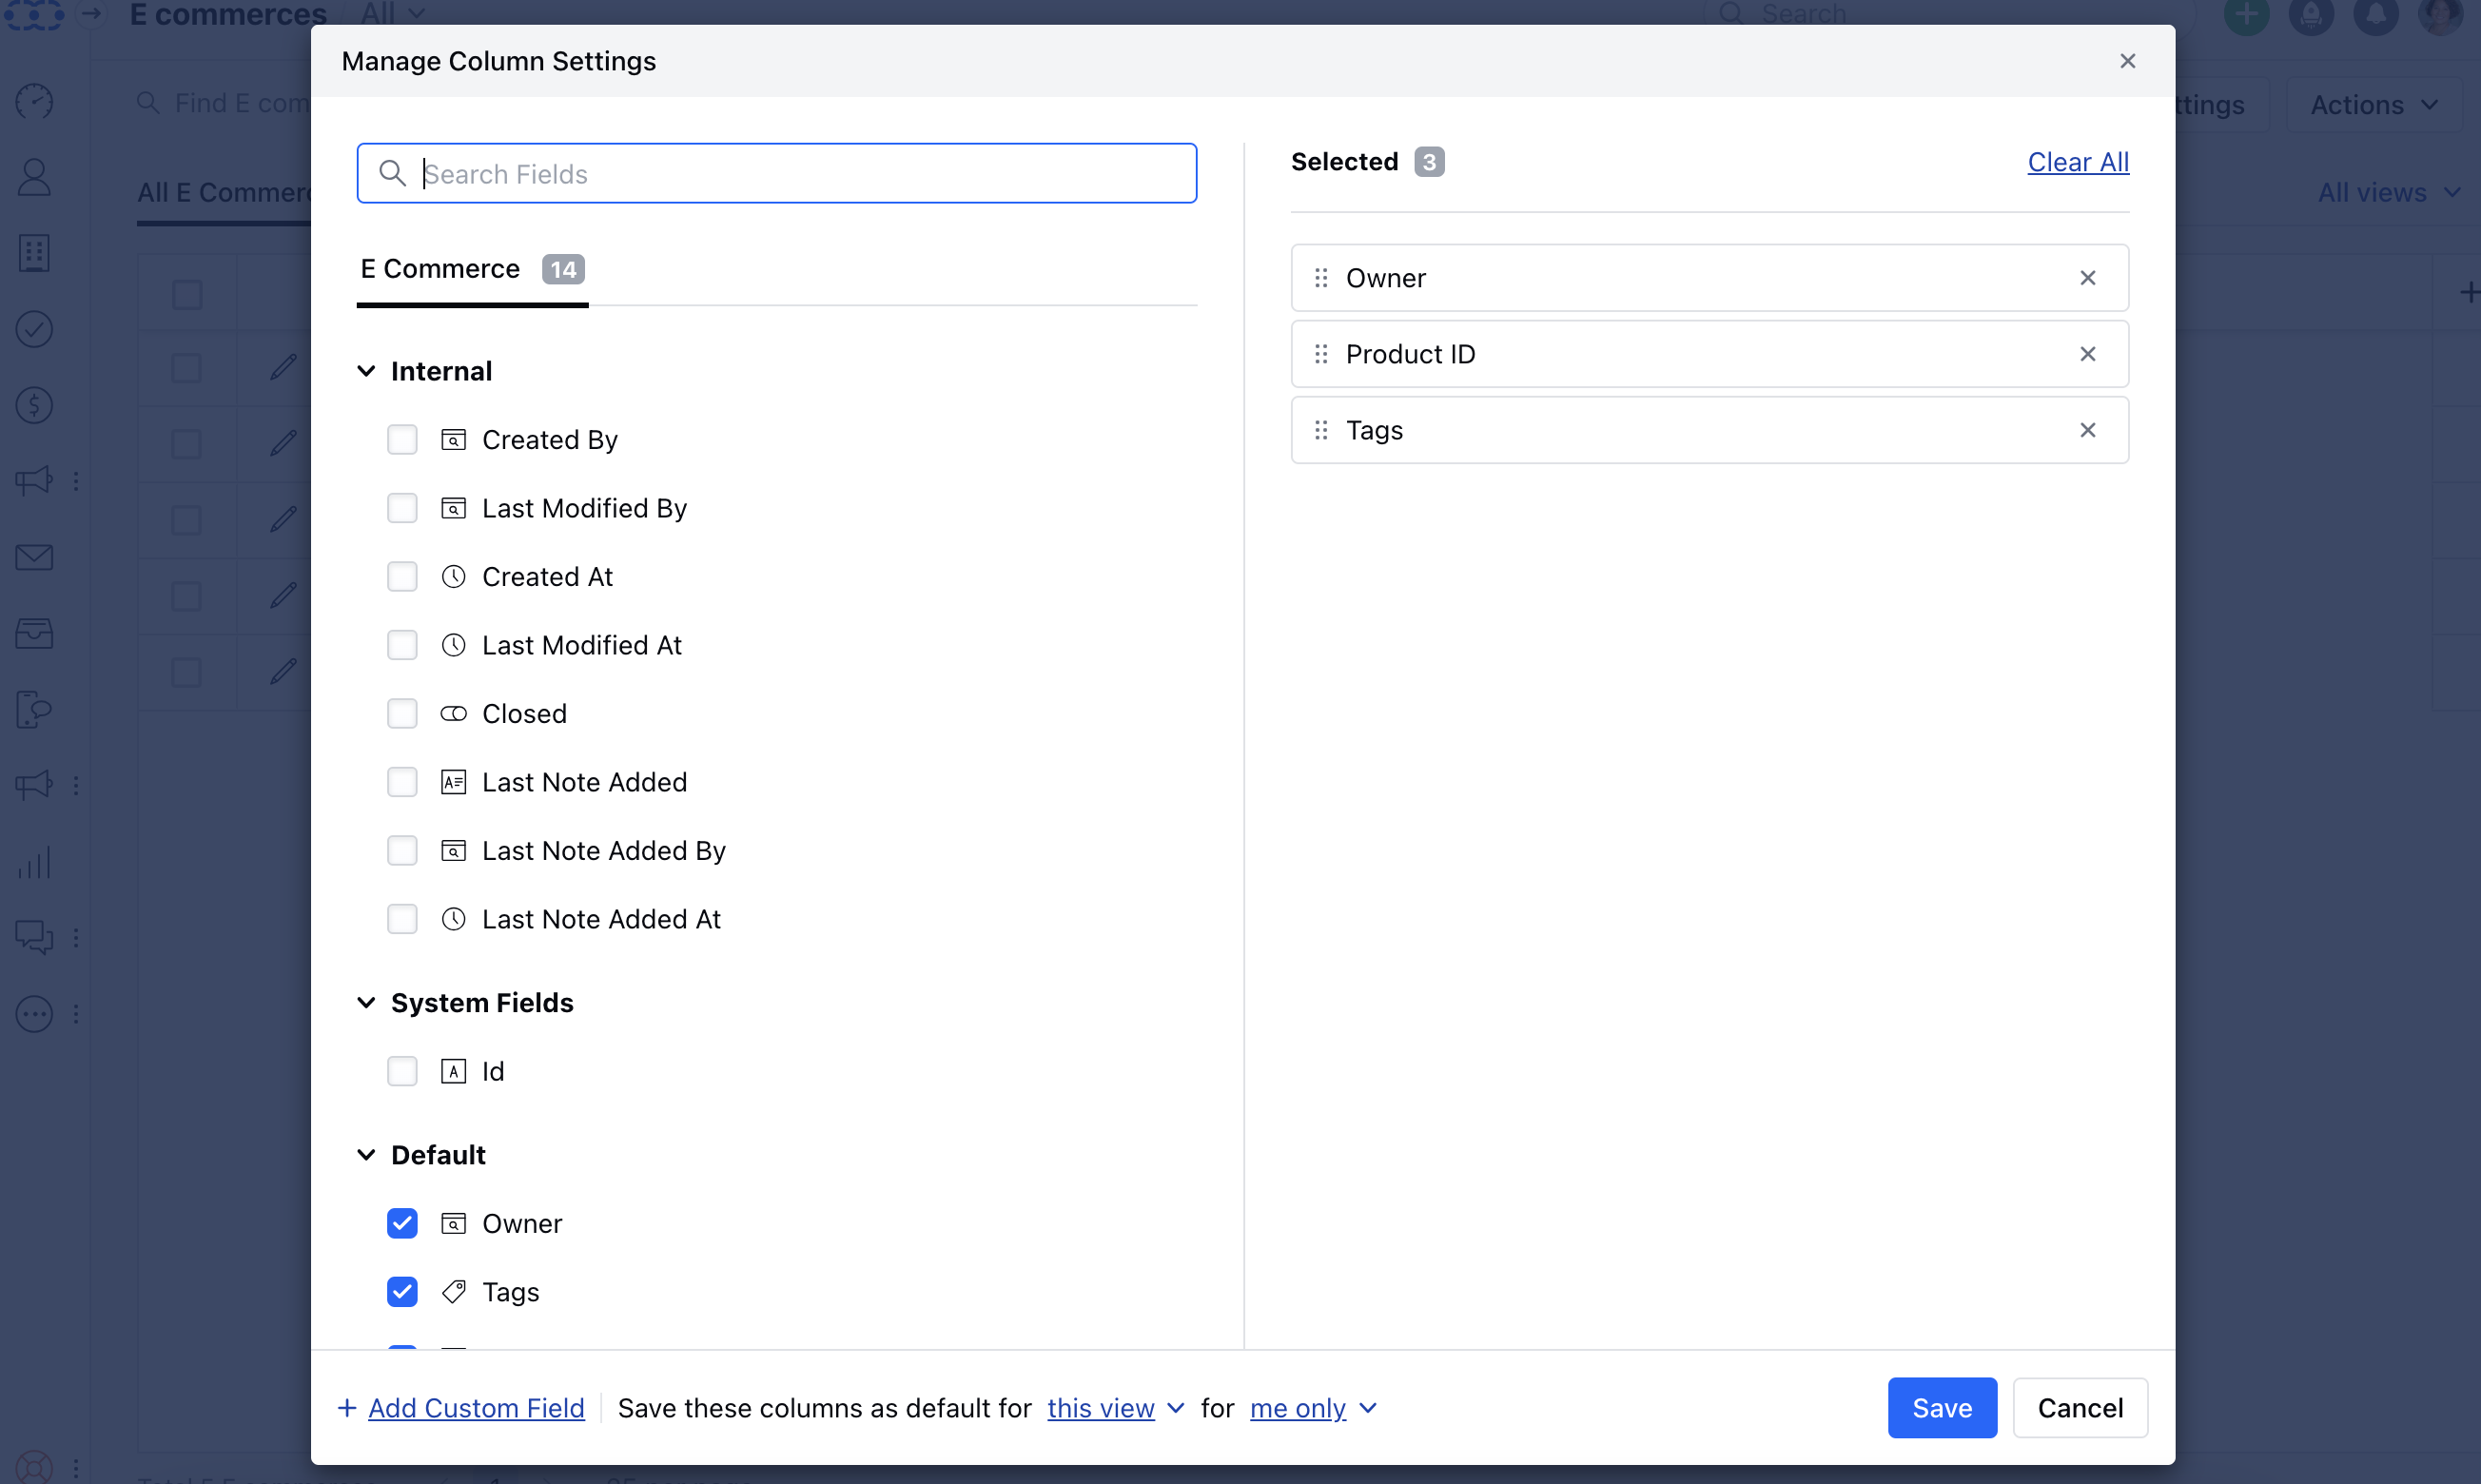Remove Owner from selected columns
2481x1484 pixels.
(x=2087, y=278)
